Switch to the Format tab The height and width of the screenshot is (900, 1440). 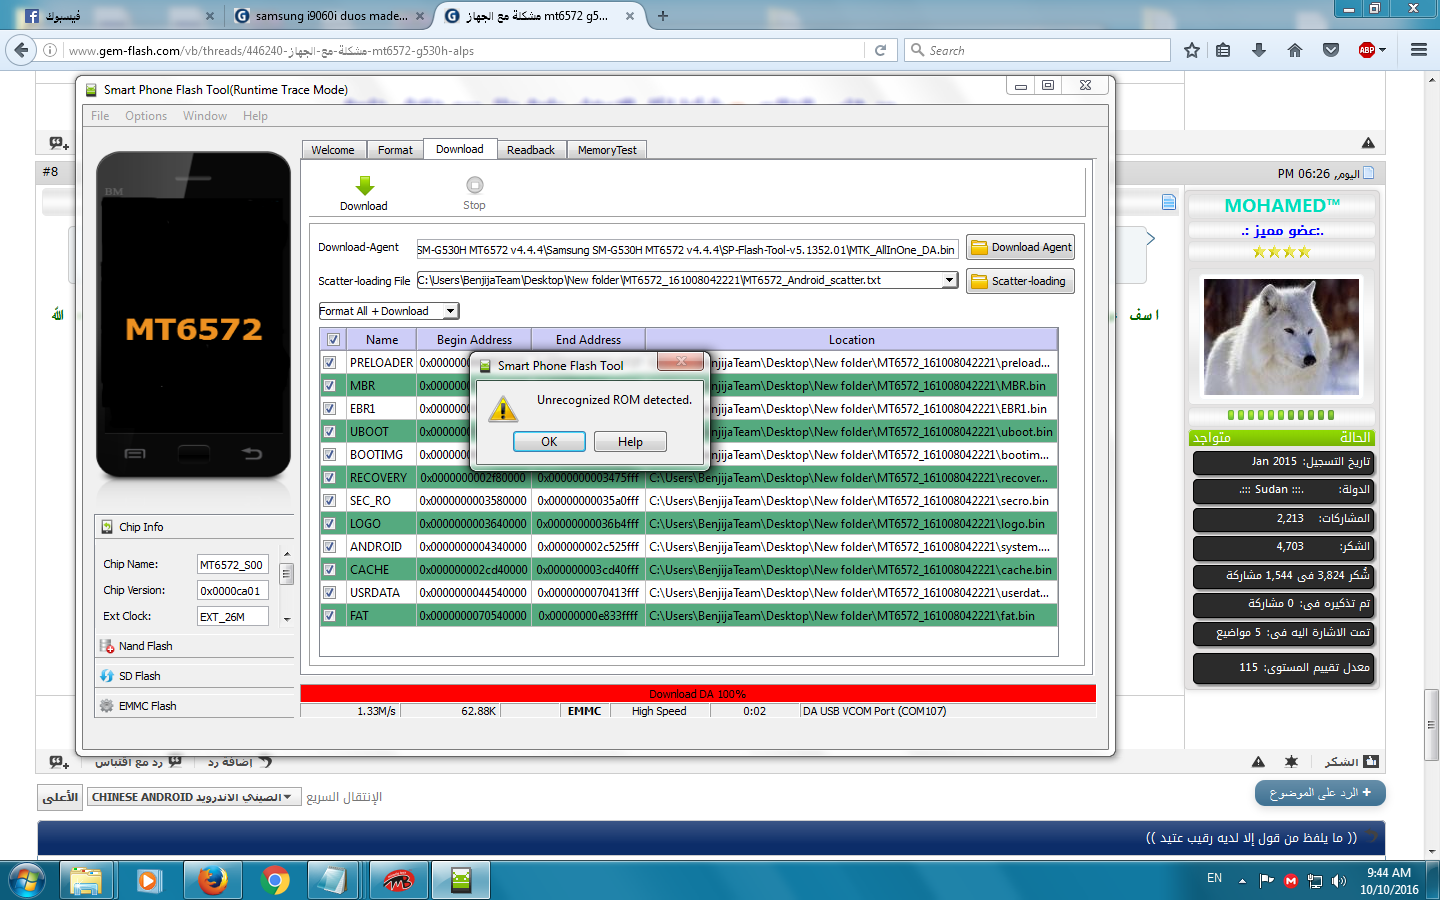[x=395, y=150]
